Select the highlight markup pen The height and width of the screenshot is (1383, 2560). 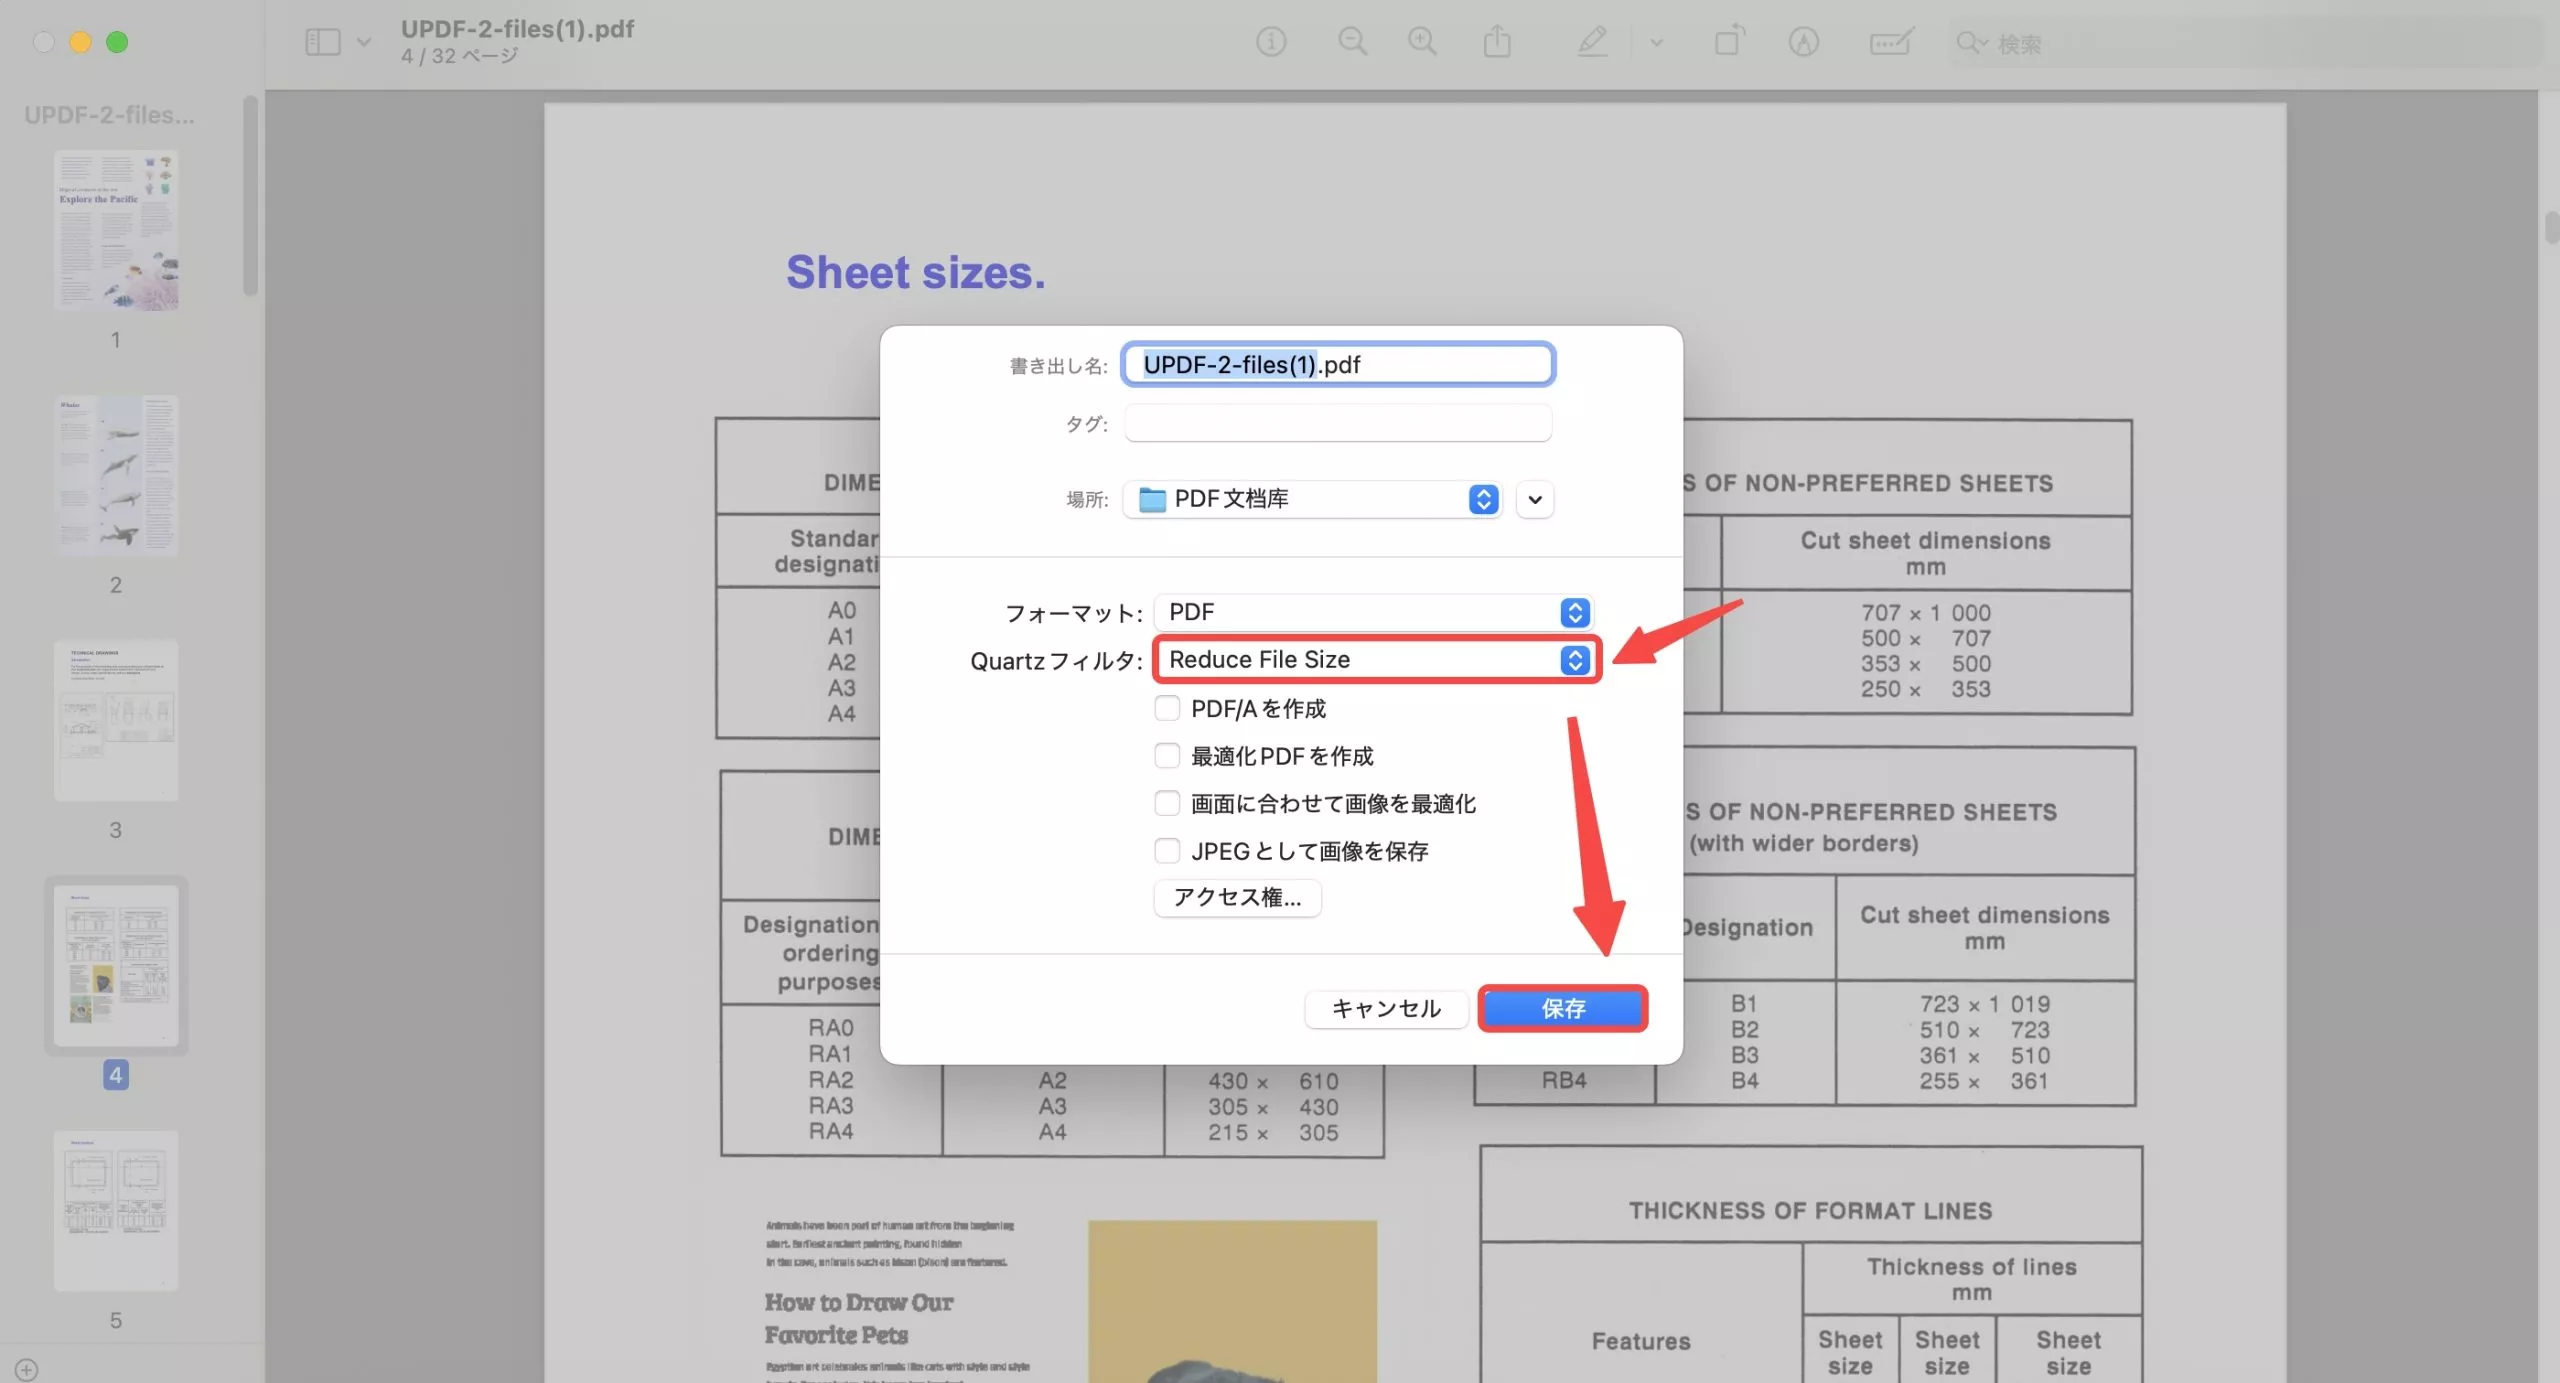[x=1593, y=42]
